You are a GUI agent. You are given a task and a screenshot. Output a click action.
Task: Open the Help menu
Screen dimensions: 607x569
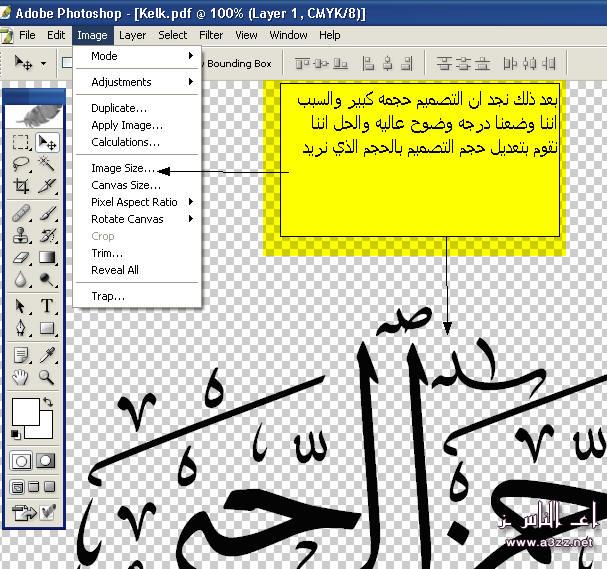pyautogui.click(x=330, y=35)
